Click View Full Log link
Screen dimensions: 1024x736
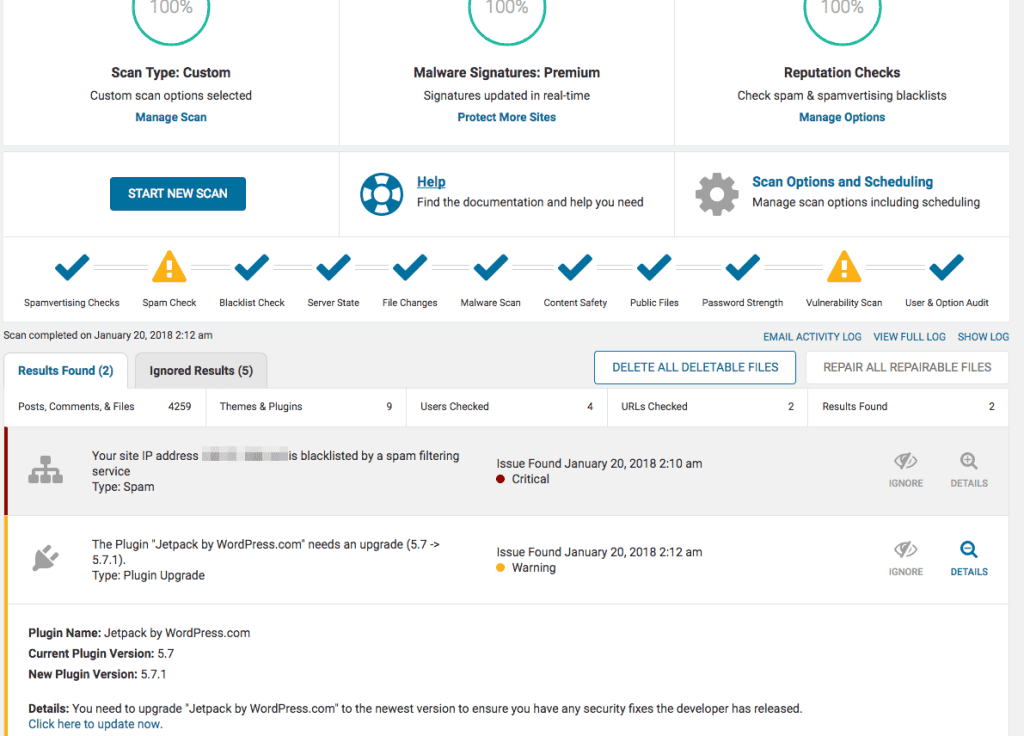coord(909,337)
